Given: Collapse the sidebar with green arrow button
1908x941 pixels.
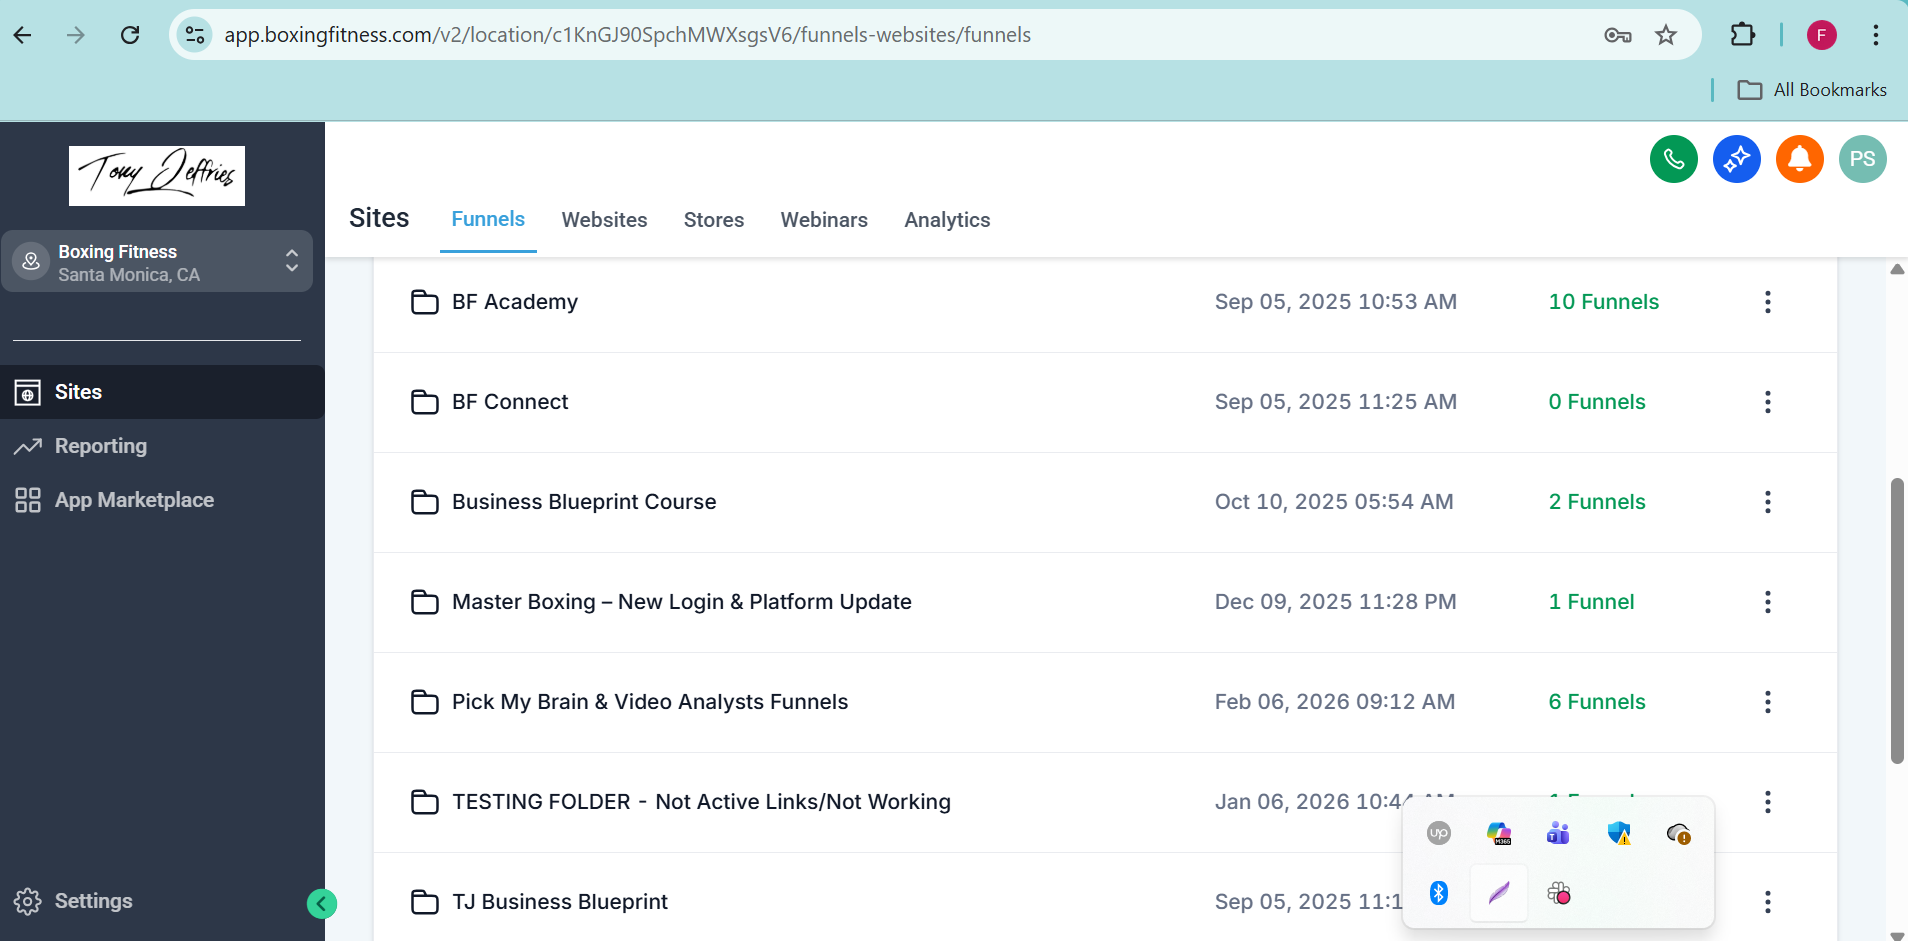Looking at the screenshot, I should click(321, 904).
